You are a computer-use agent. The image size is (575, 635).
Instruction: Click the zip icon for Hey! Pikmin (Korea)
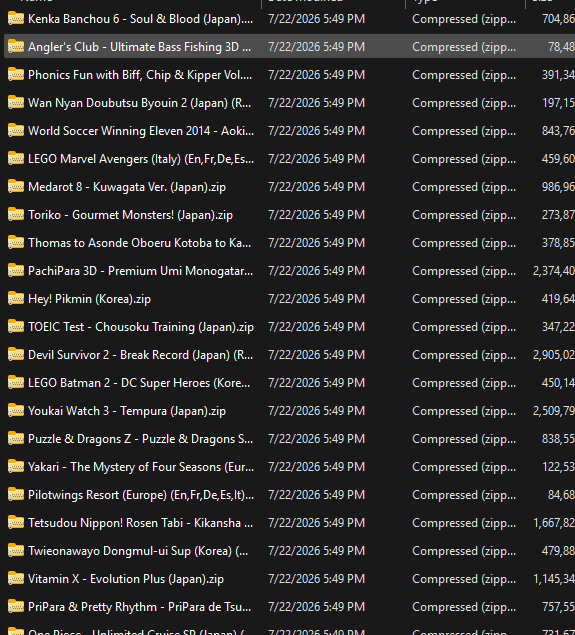16,298
